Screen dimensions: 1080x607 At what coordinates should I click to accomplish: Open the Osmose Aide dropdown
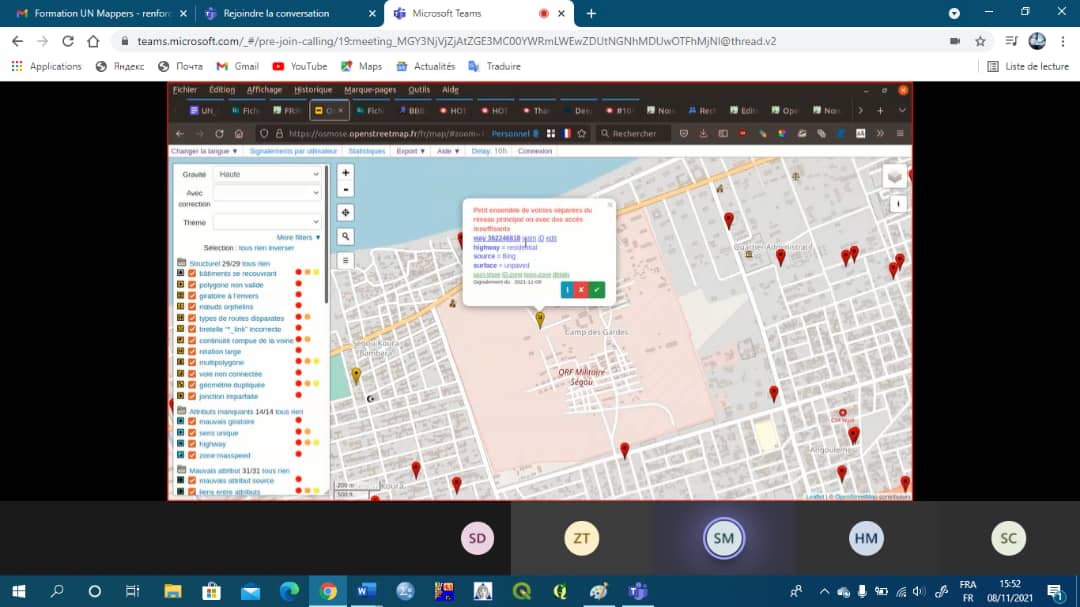pyautogui.click(x=448, y=151)
